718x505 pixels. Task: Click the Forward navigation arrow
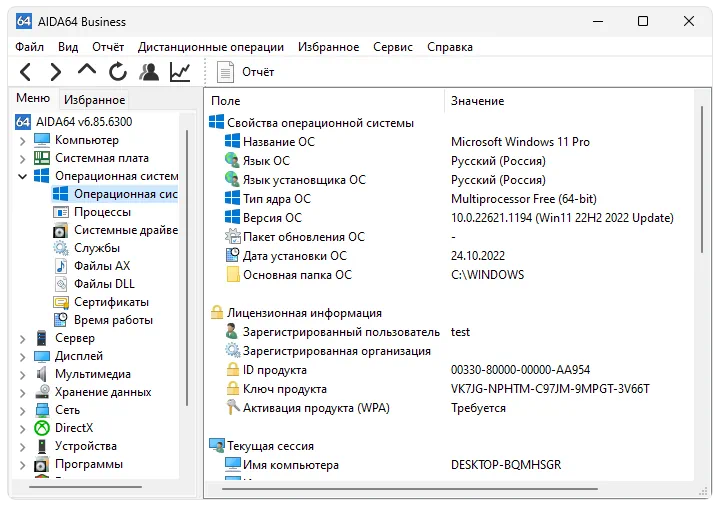(x=56, y=72)
